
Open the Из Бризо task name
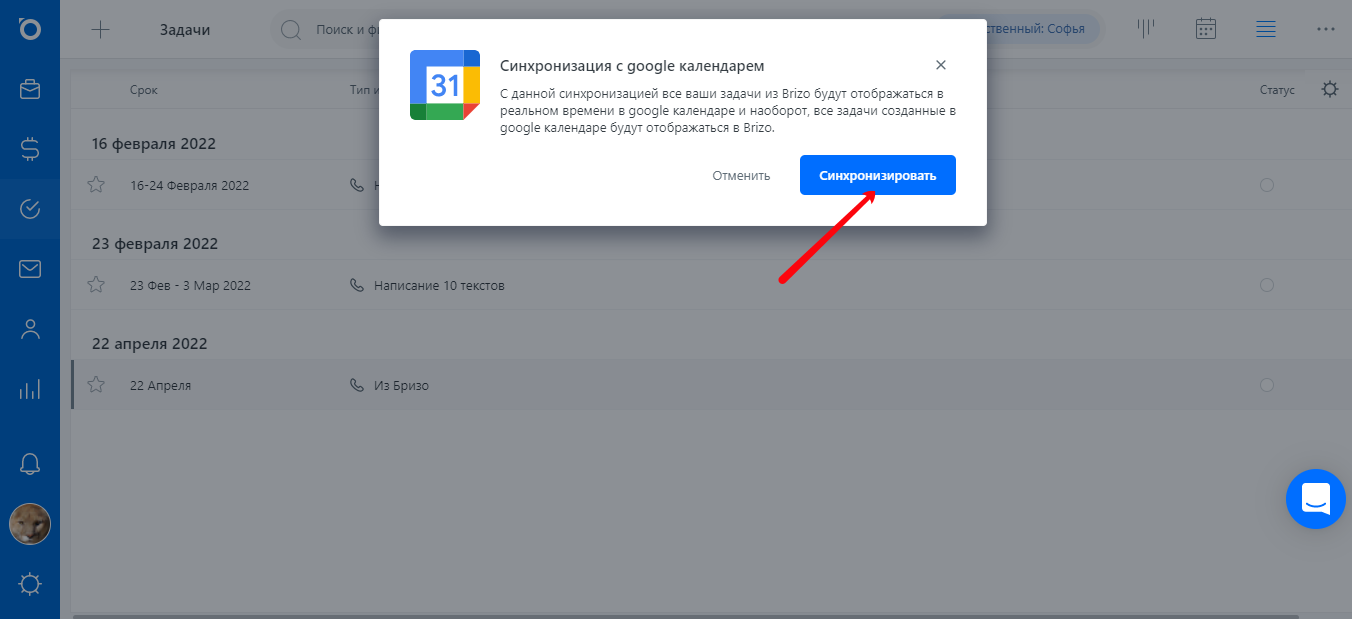[x=401, y=385]
